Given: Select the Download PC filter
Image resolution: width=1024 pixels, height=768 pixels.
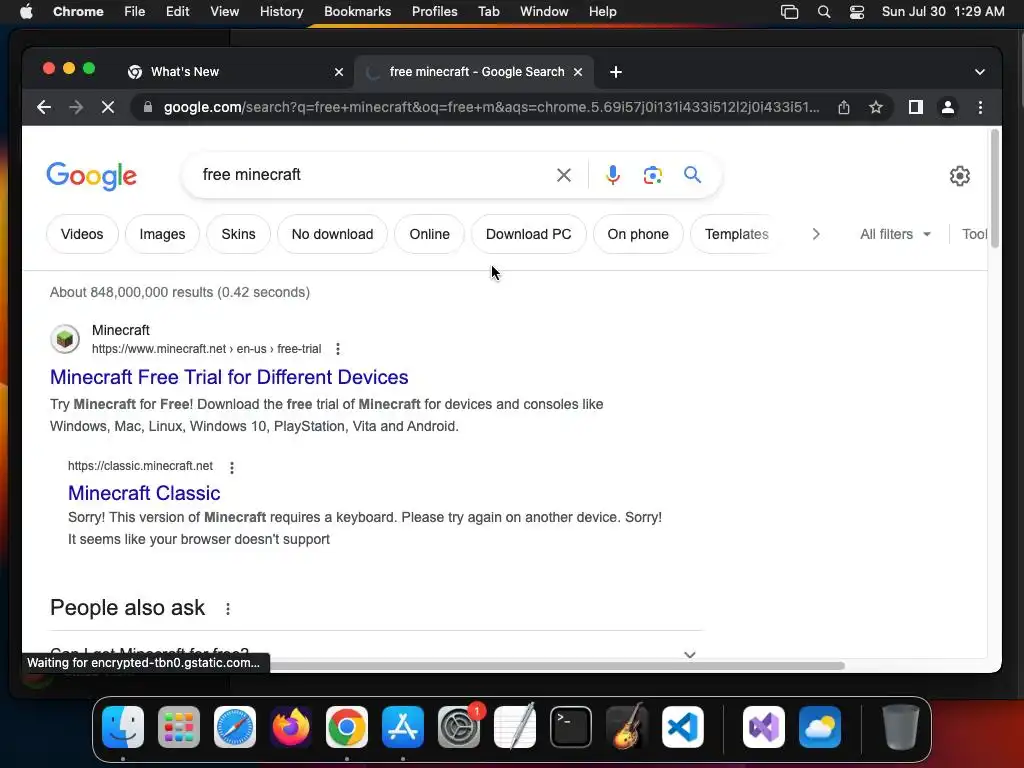Looking at the screenshot, I should [529, 234].
